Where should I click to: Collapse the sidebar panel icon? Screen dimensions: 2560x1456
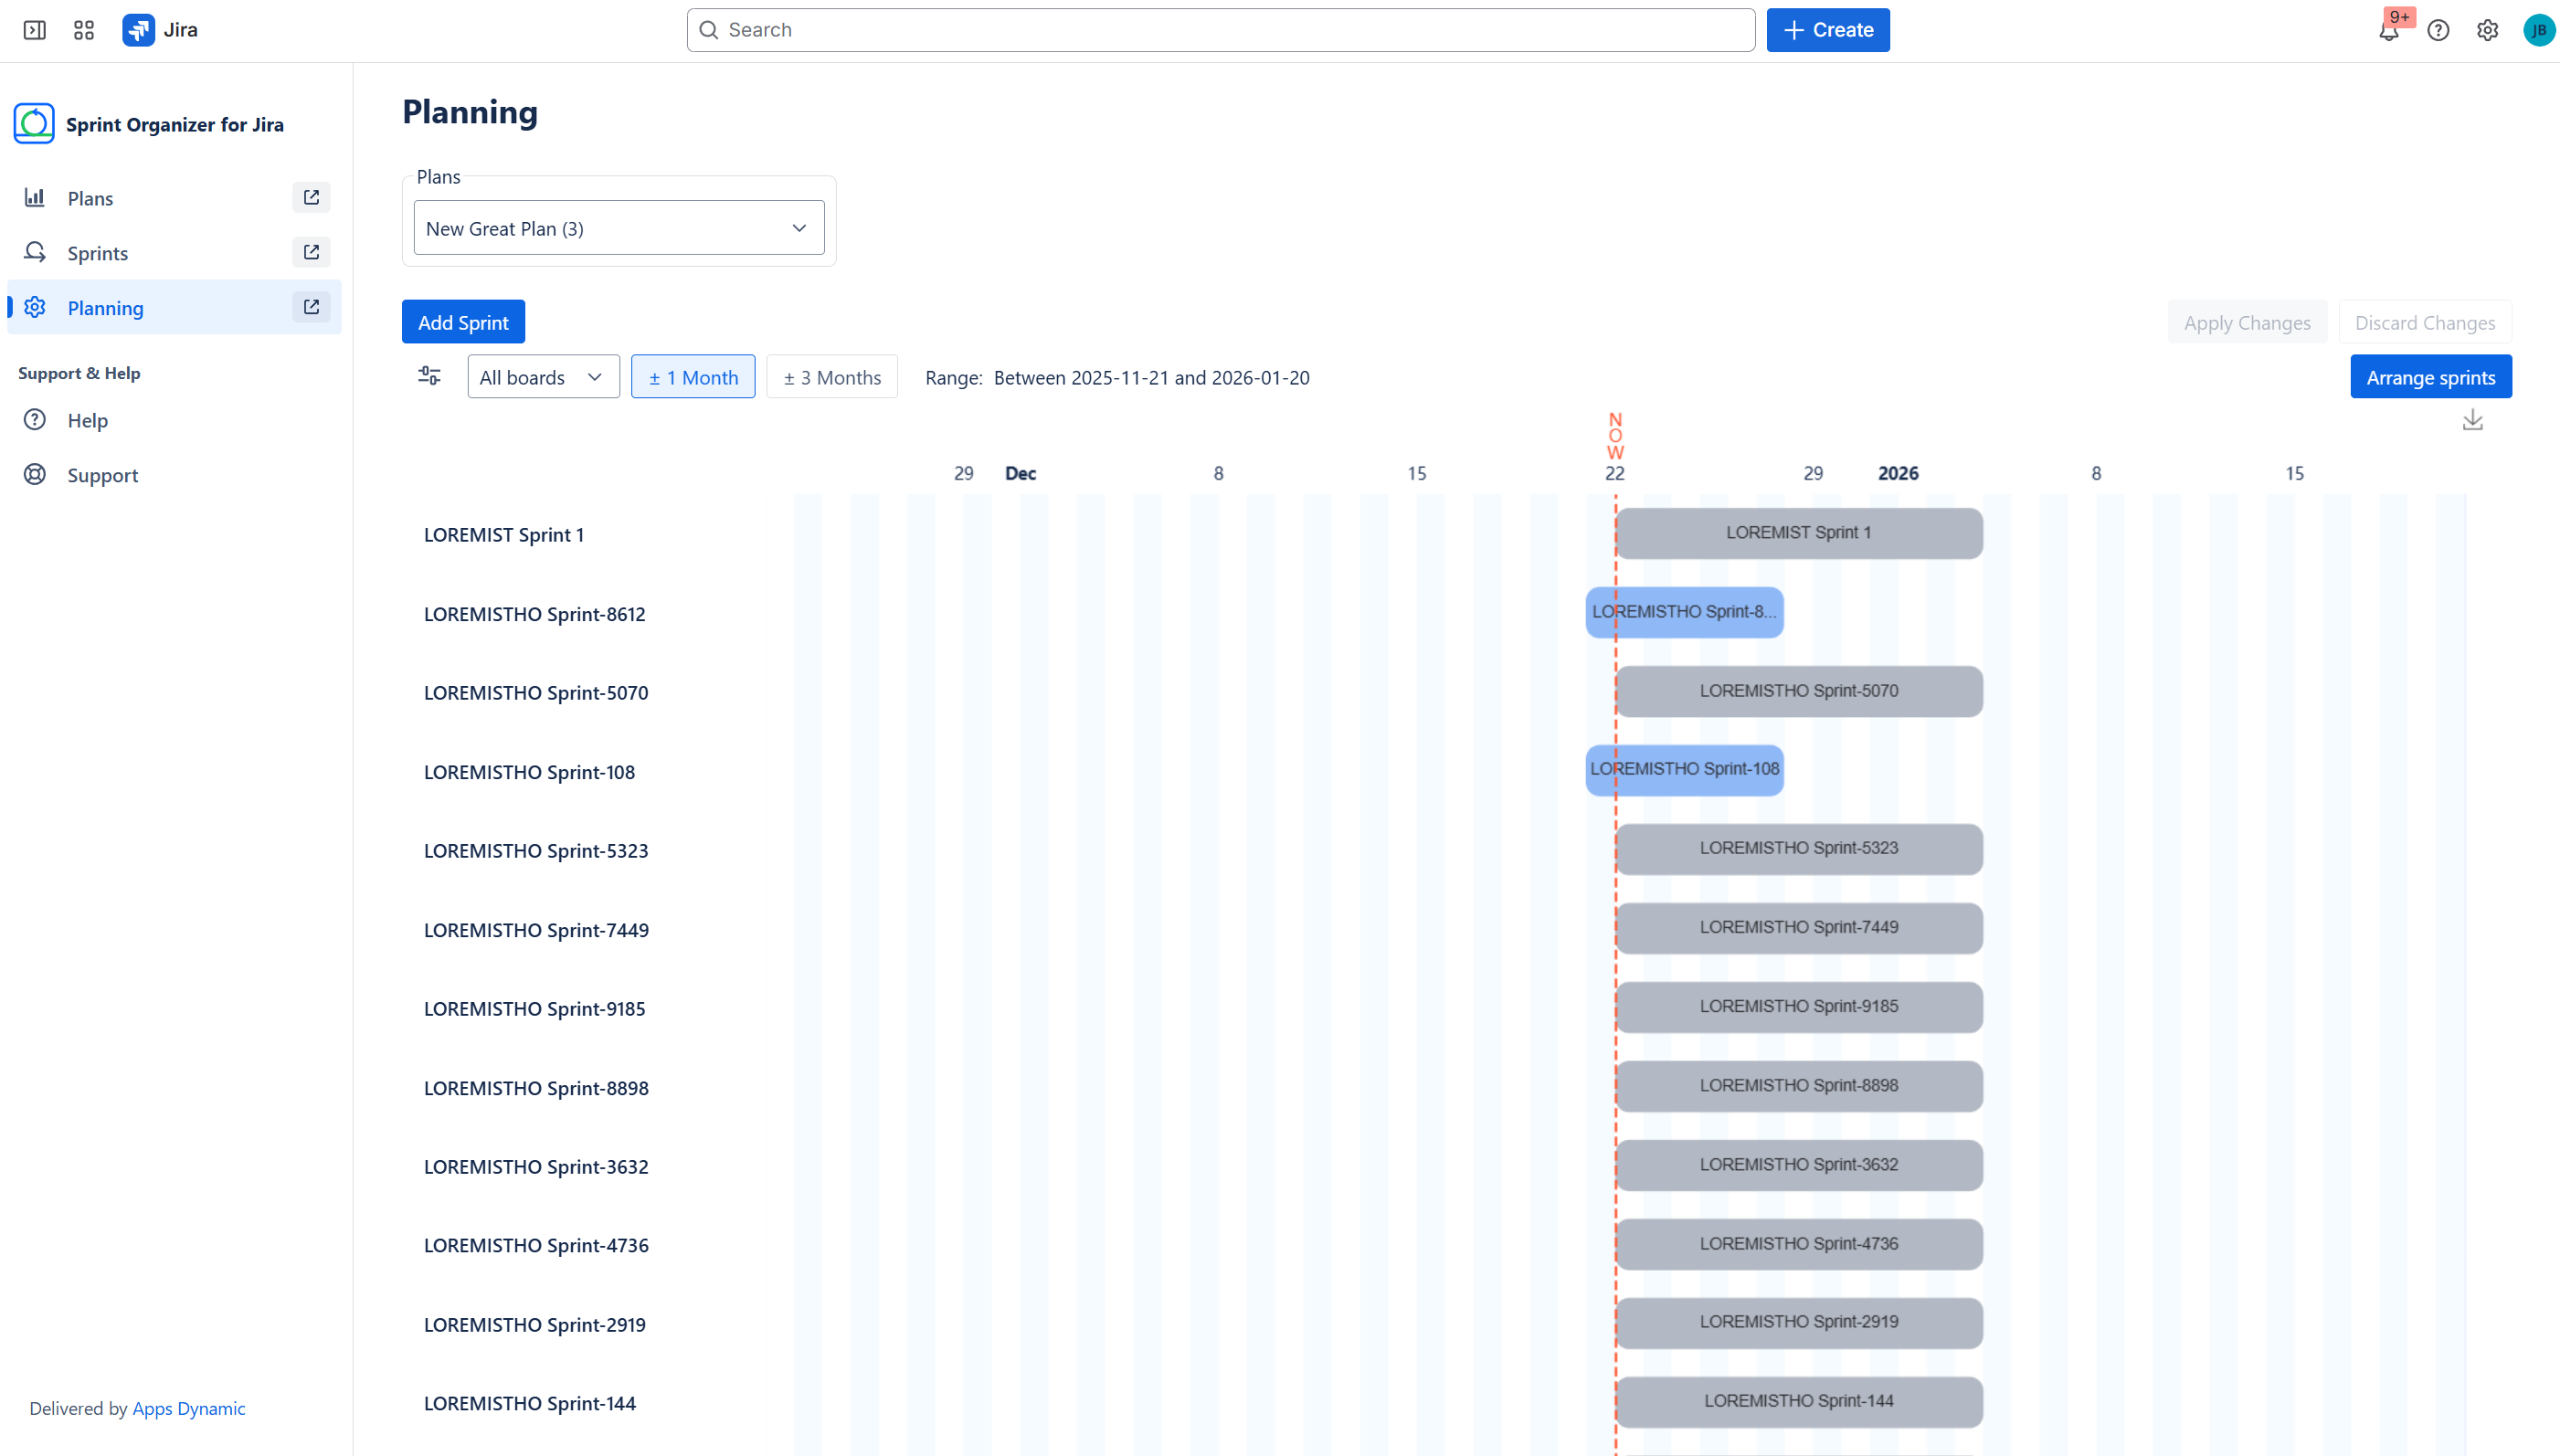coord(34,30)
